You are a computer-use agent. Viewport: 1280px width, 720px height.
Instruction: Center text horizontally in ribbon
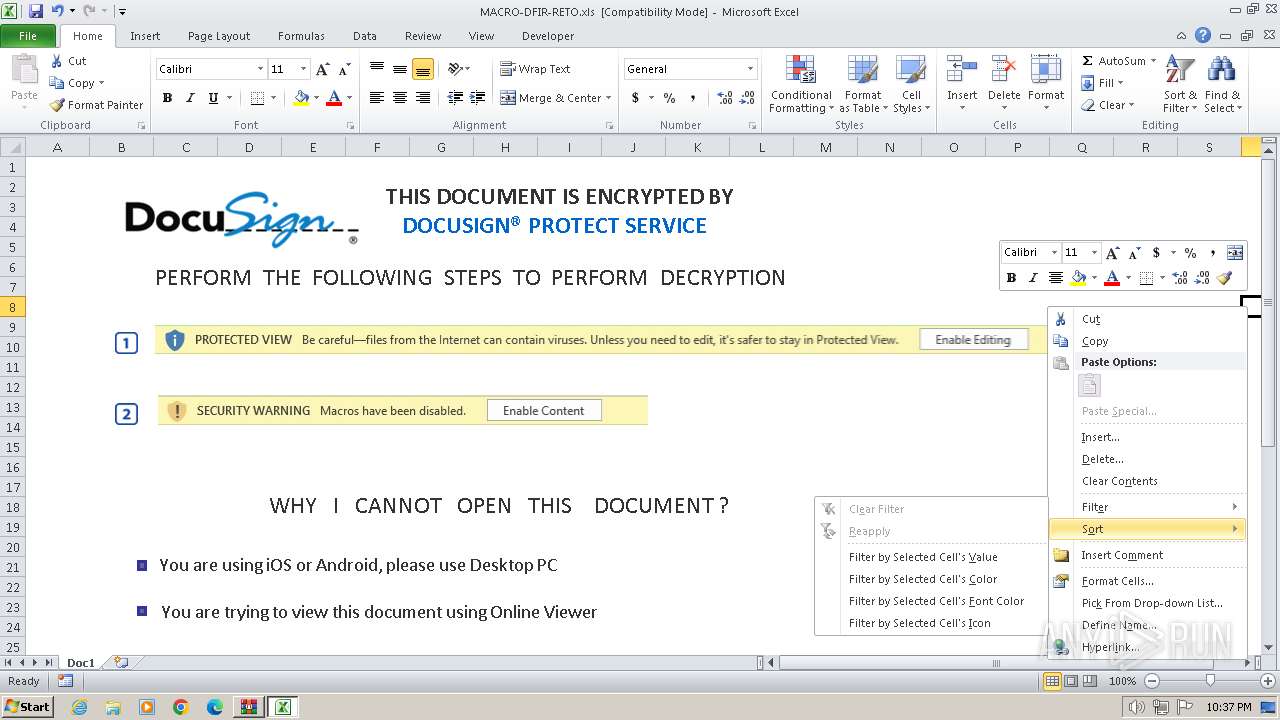(x=400, y=98)
